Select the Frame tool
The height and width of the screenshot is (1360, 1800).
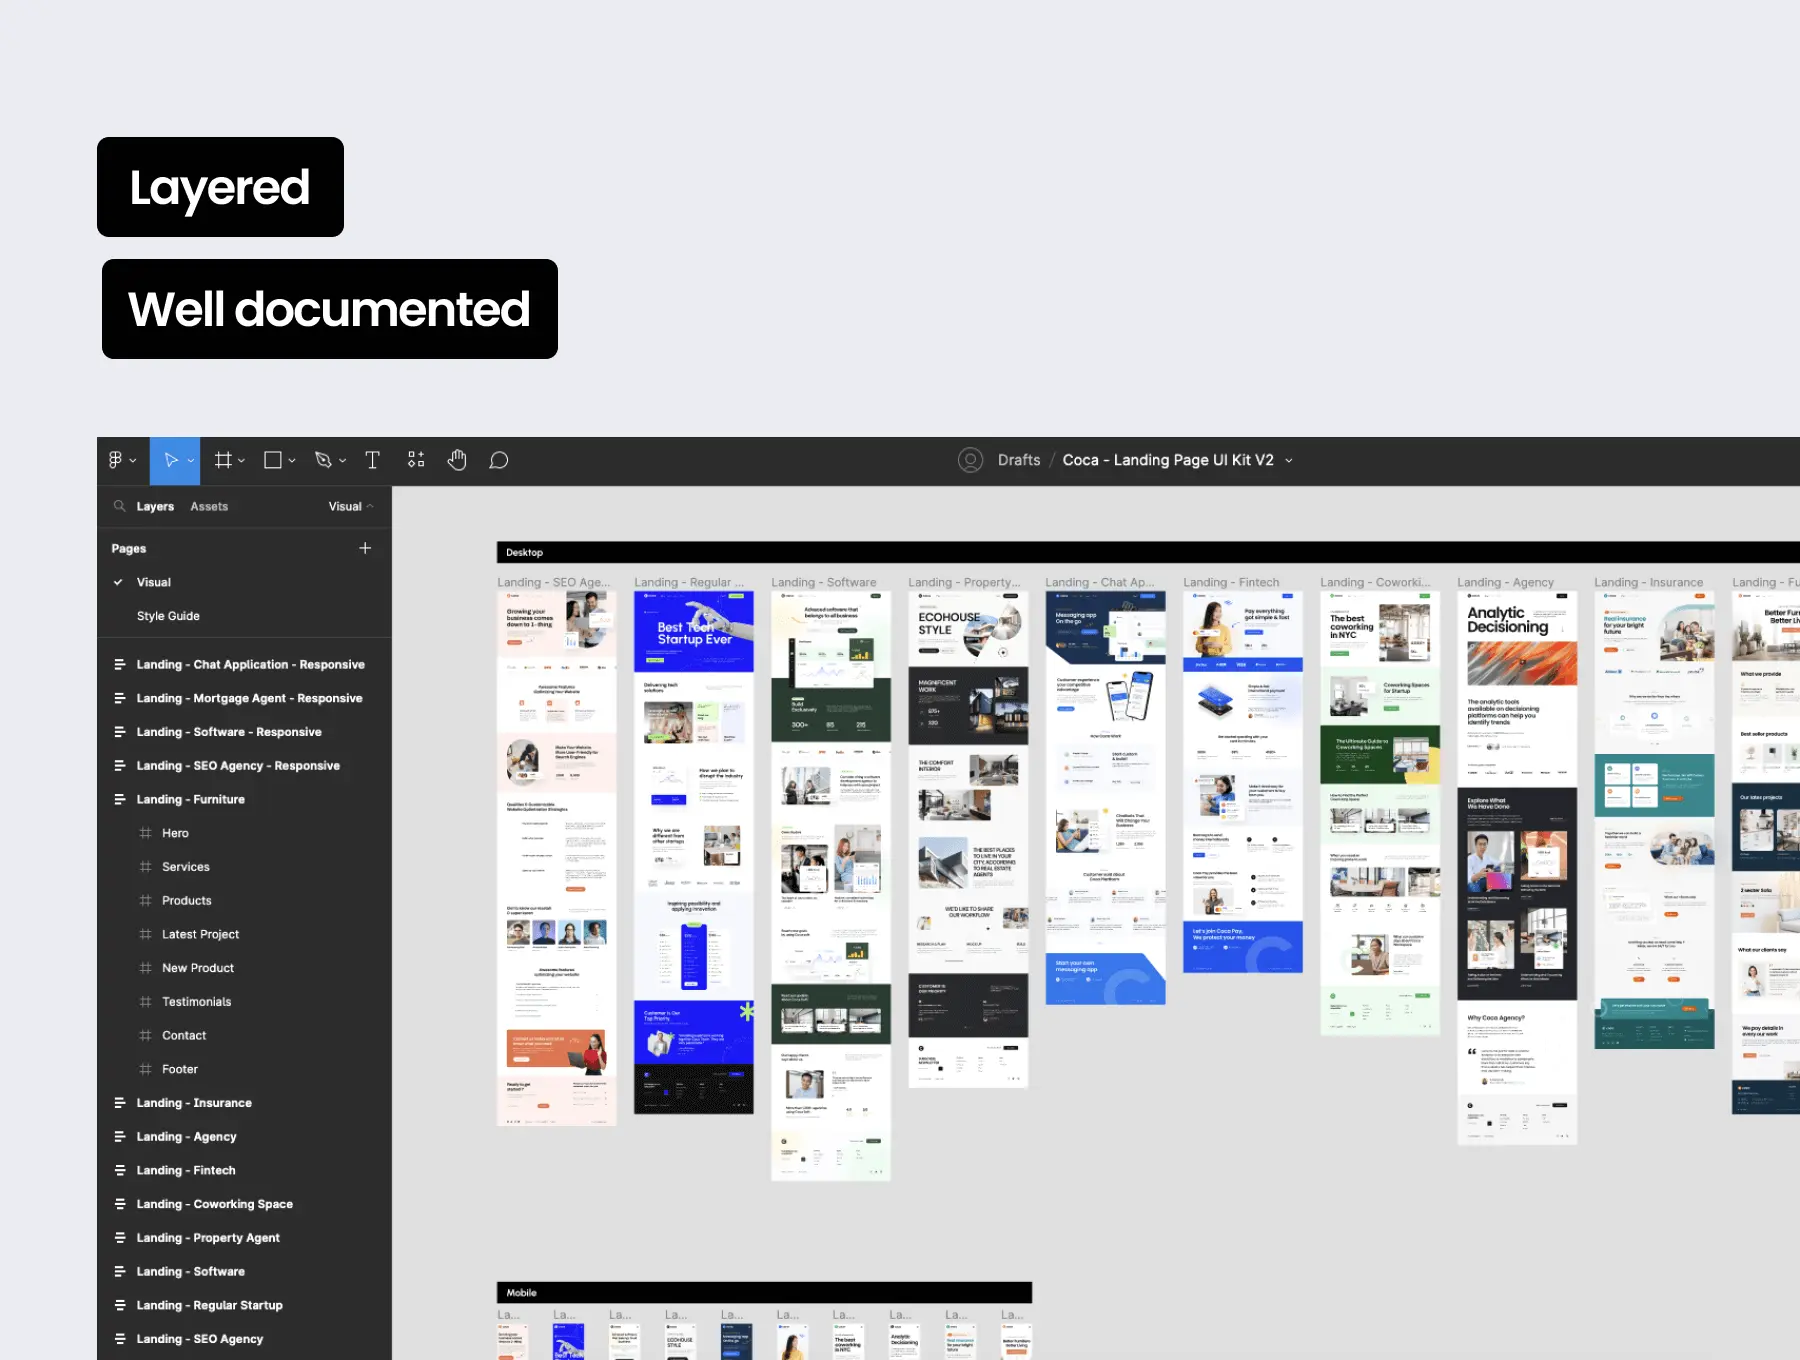pyautogui.click(x=223, y=460)
